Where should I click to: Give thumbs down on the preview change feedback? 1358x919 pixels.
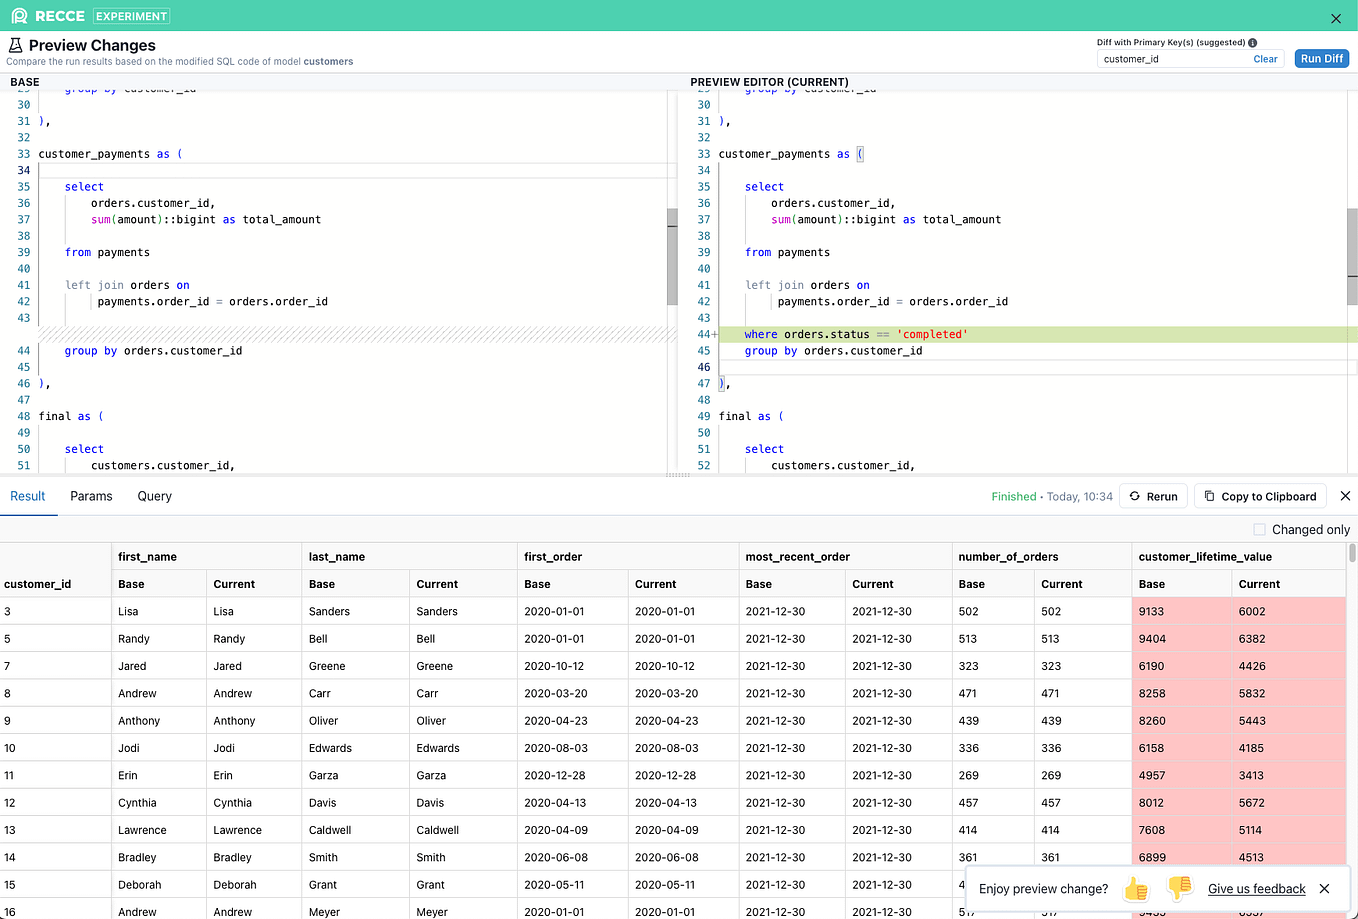pyautogui.click(x=1180, y=888)
